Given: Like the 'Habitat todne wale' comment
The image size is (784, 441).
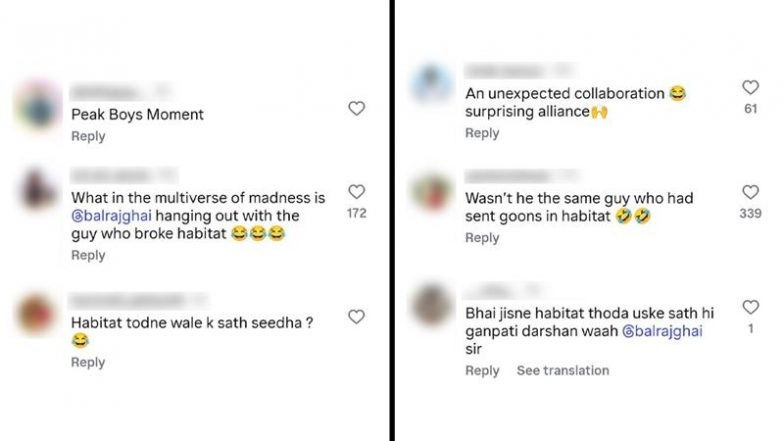Looking at the screenshot, I should [356, 317].
